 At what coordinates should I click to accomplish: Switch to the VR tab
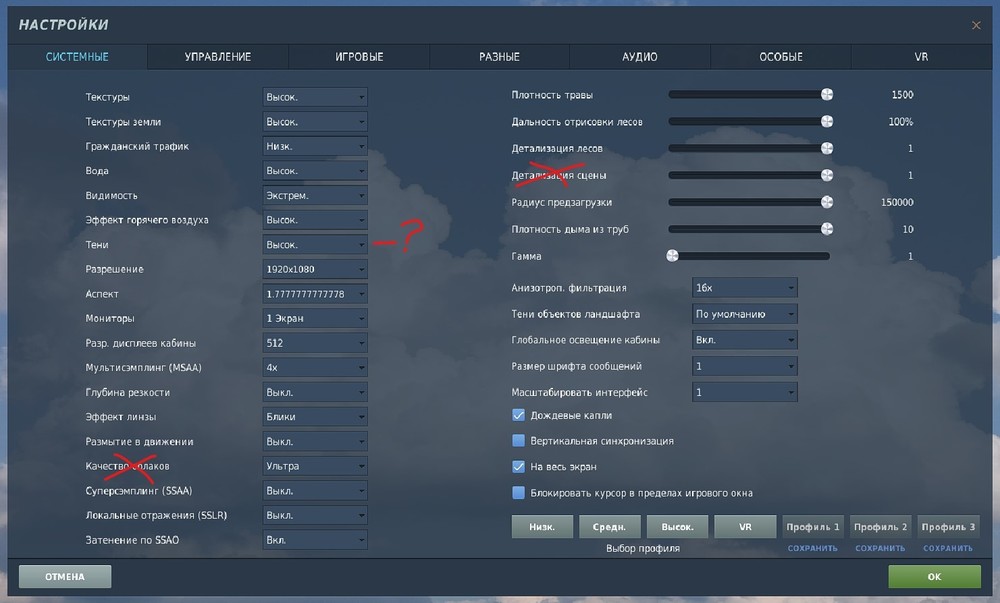click(921, 57)
